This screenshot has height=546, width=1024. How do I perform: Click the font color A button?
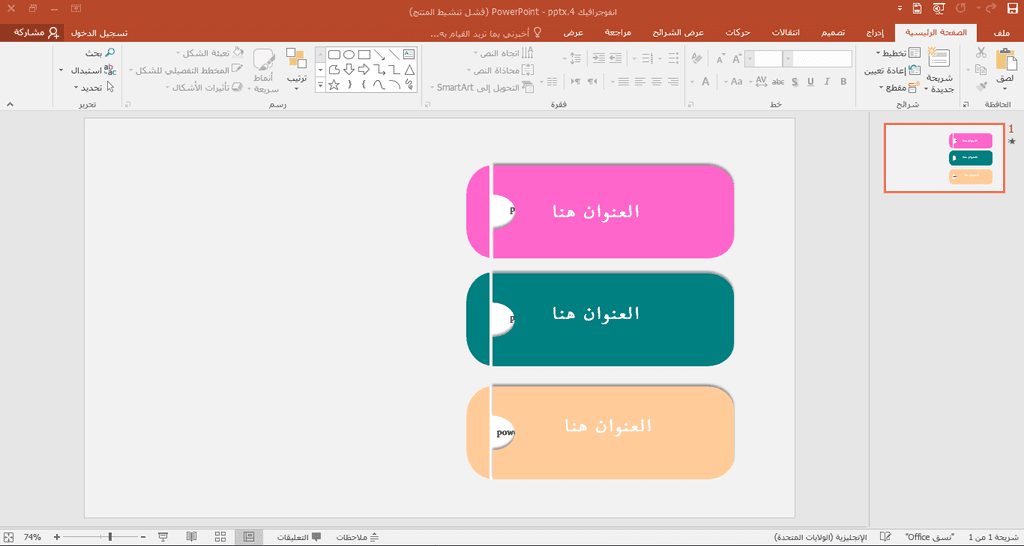point(705,82)
